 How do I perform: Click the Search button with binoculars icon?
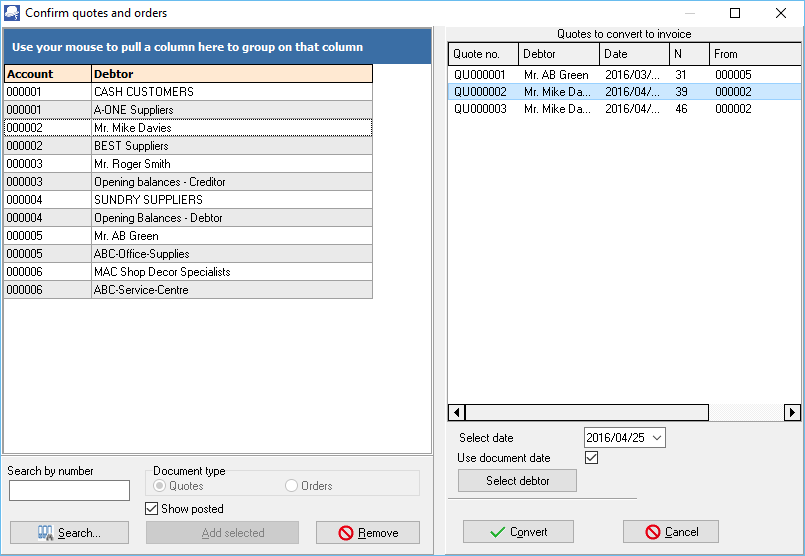click(69, 533)
